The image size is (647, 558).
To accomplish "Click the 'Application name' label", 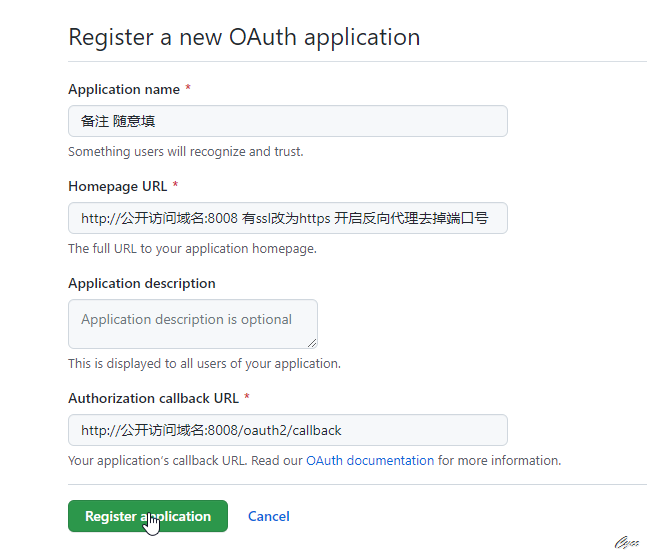I will coord(124,89).
